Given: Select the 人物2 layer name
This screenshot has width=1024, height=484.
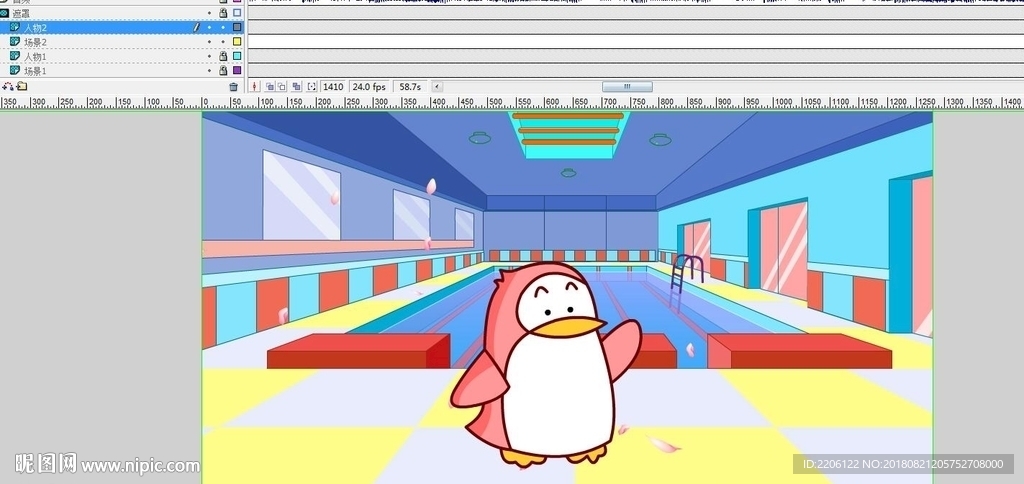Looking at the screenshot, I should coord(35,28).
